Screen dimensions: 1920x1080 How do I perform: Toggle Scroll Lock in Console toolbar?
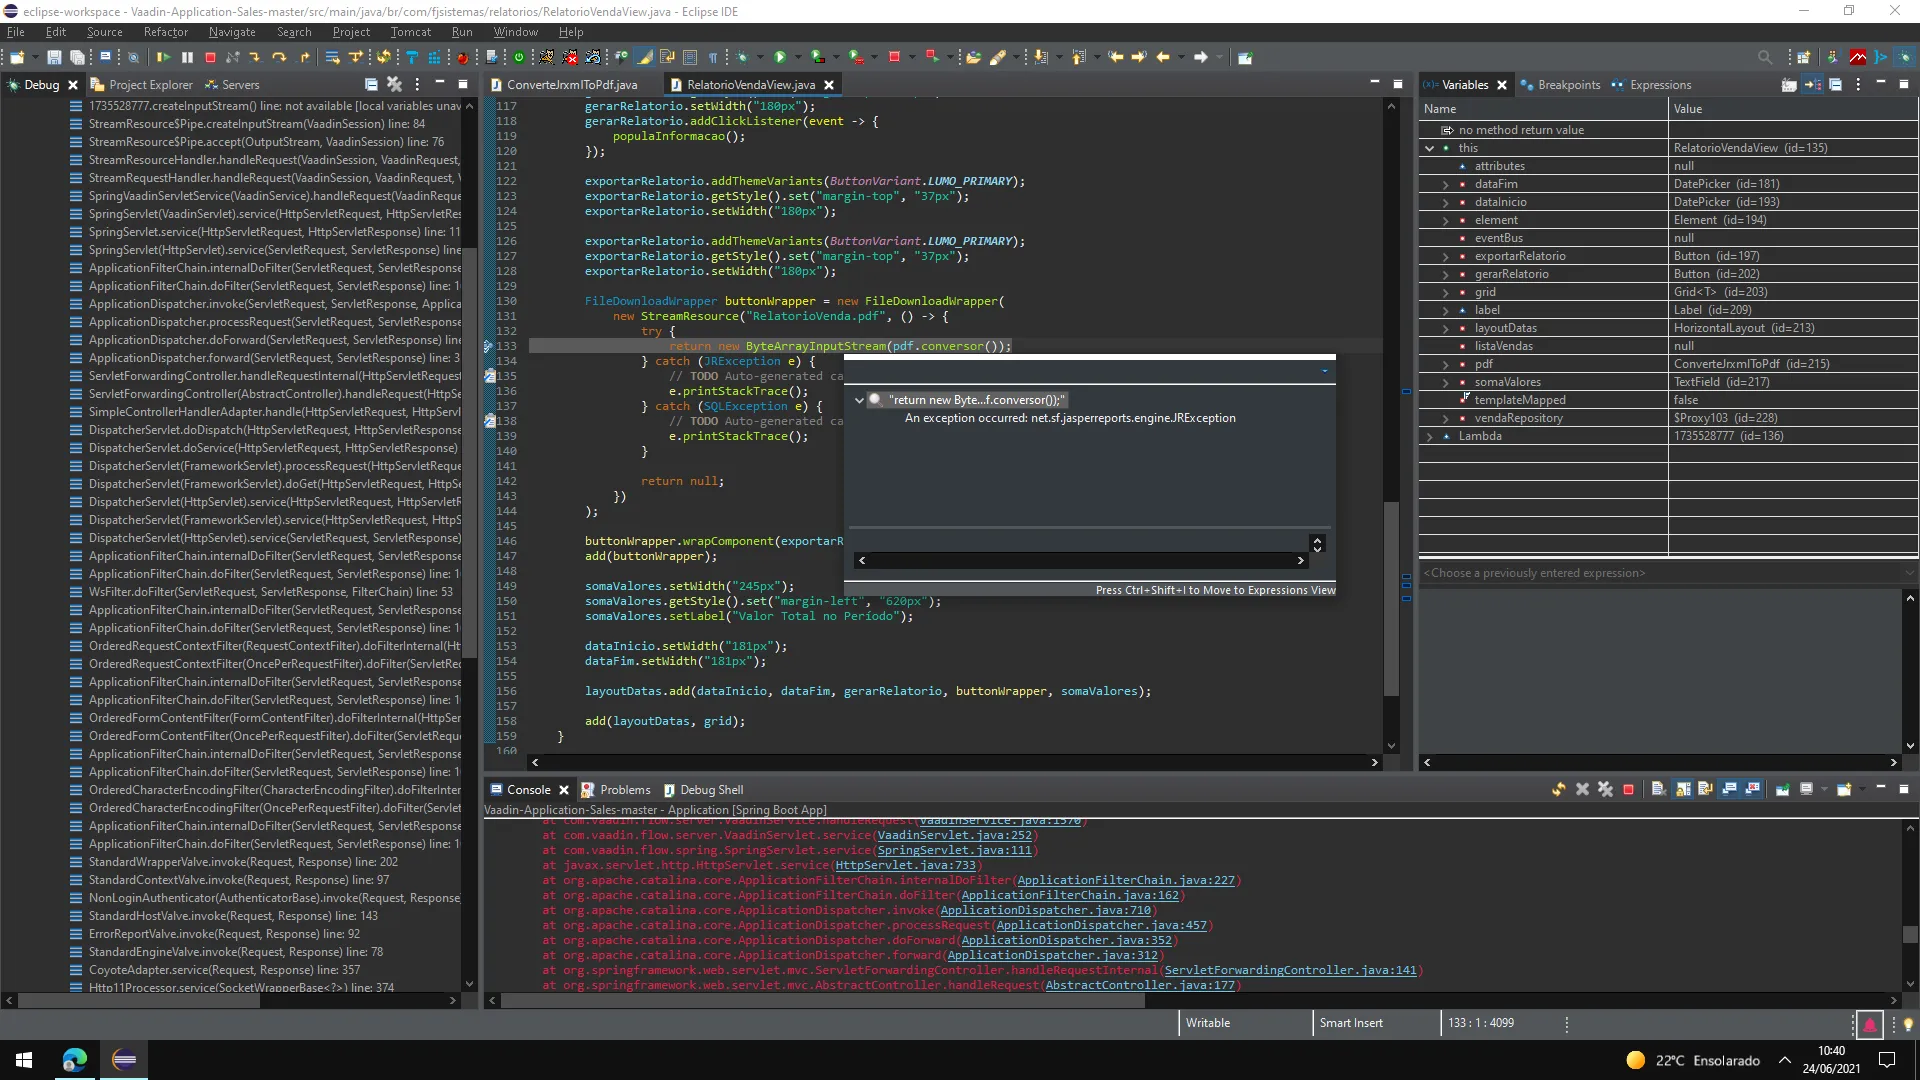[1683, 790]
